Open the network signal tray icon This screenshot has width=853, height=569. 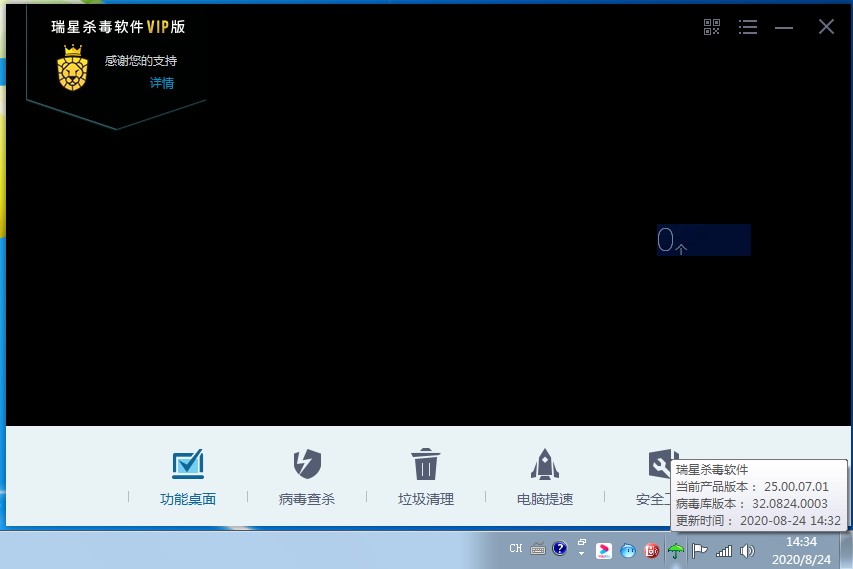tap(724, 551)
